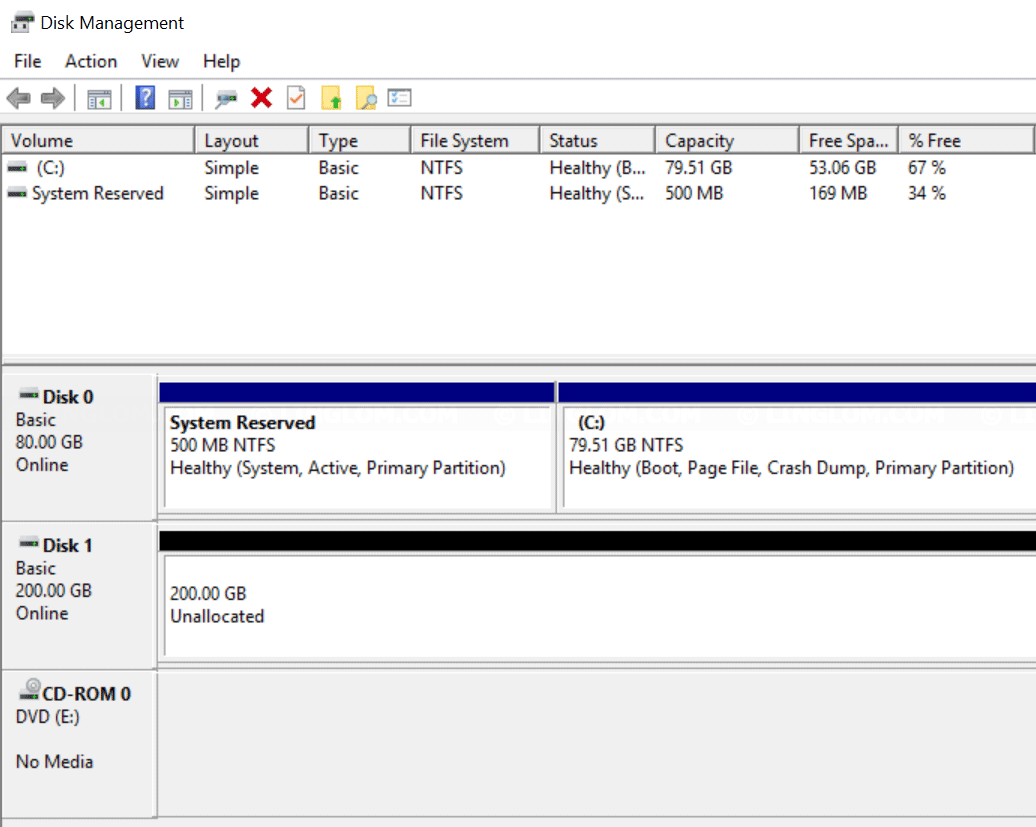The image size is (1036, 827).
Task: Click the No Media text
Action: tap(54, 762)
